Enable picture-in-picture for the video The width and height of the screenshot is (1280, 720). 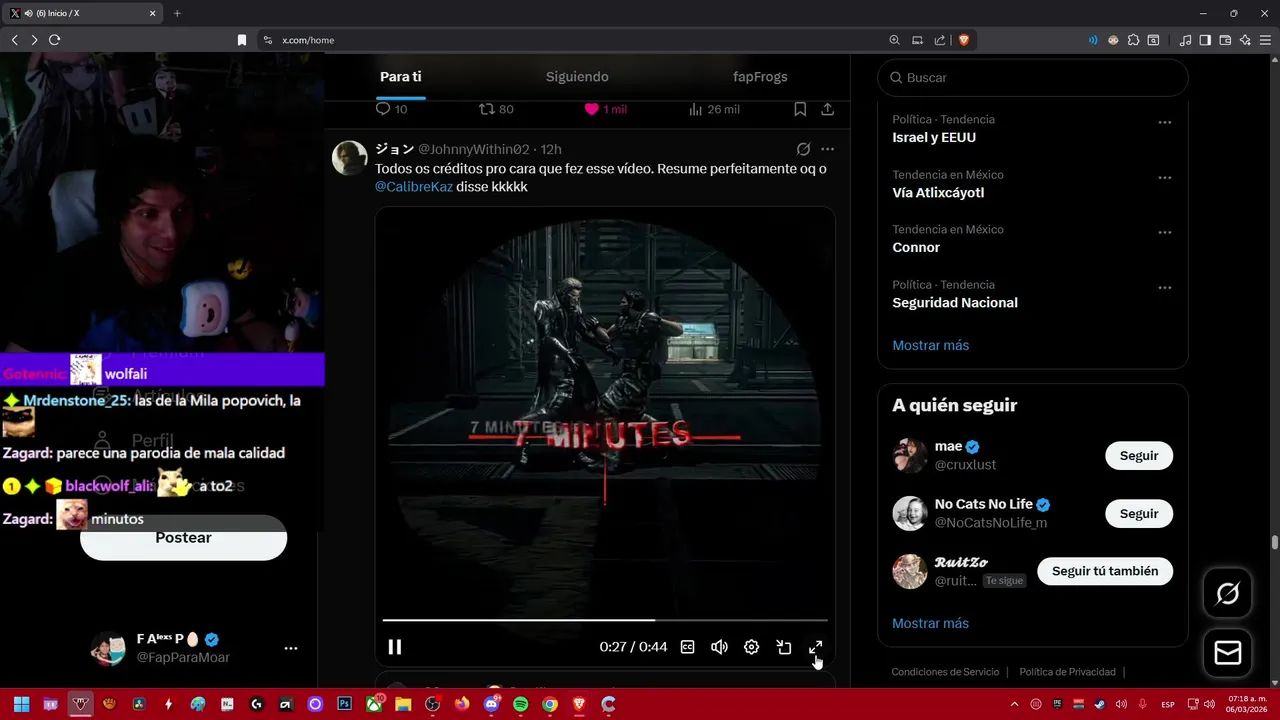[x=784, y=647]
